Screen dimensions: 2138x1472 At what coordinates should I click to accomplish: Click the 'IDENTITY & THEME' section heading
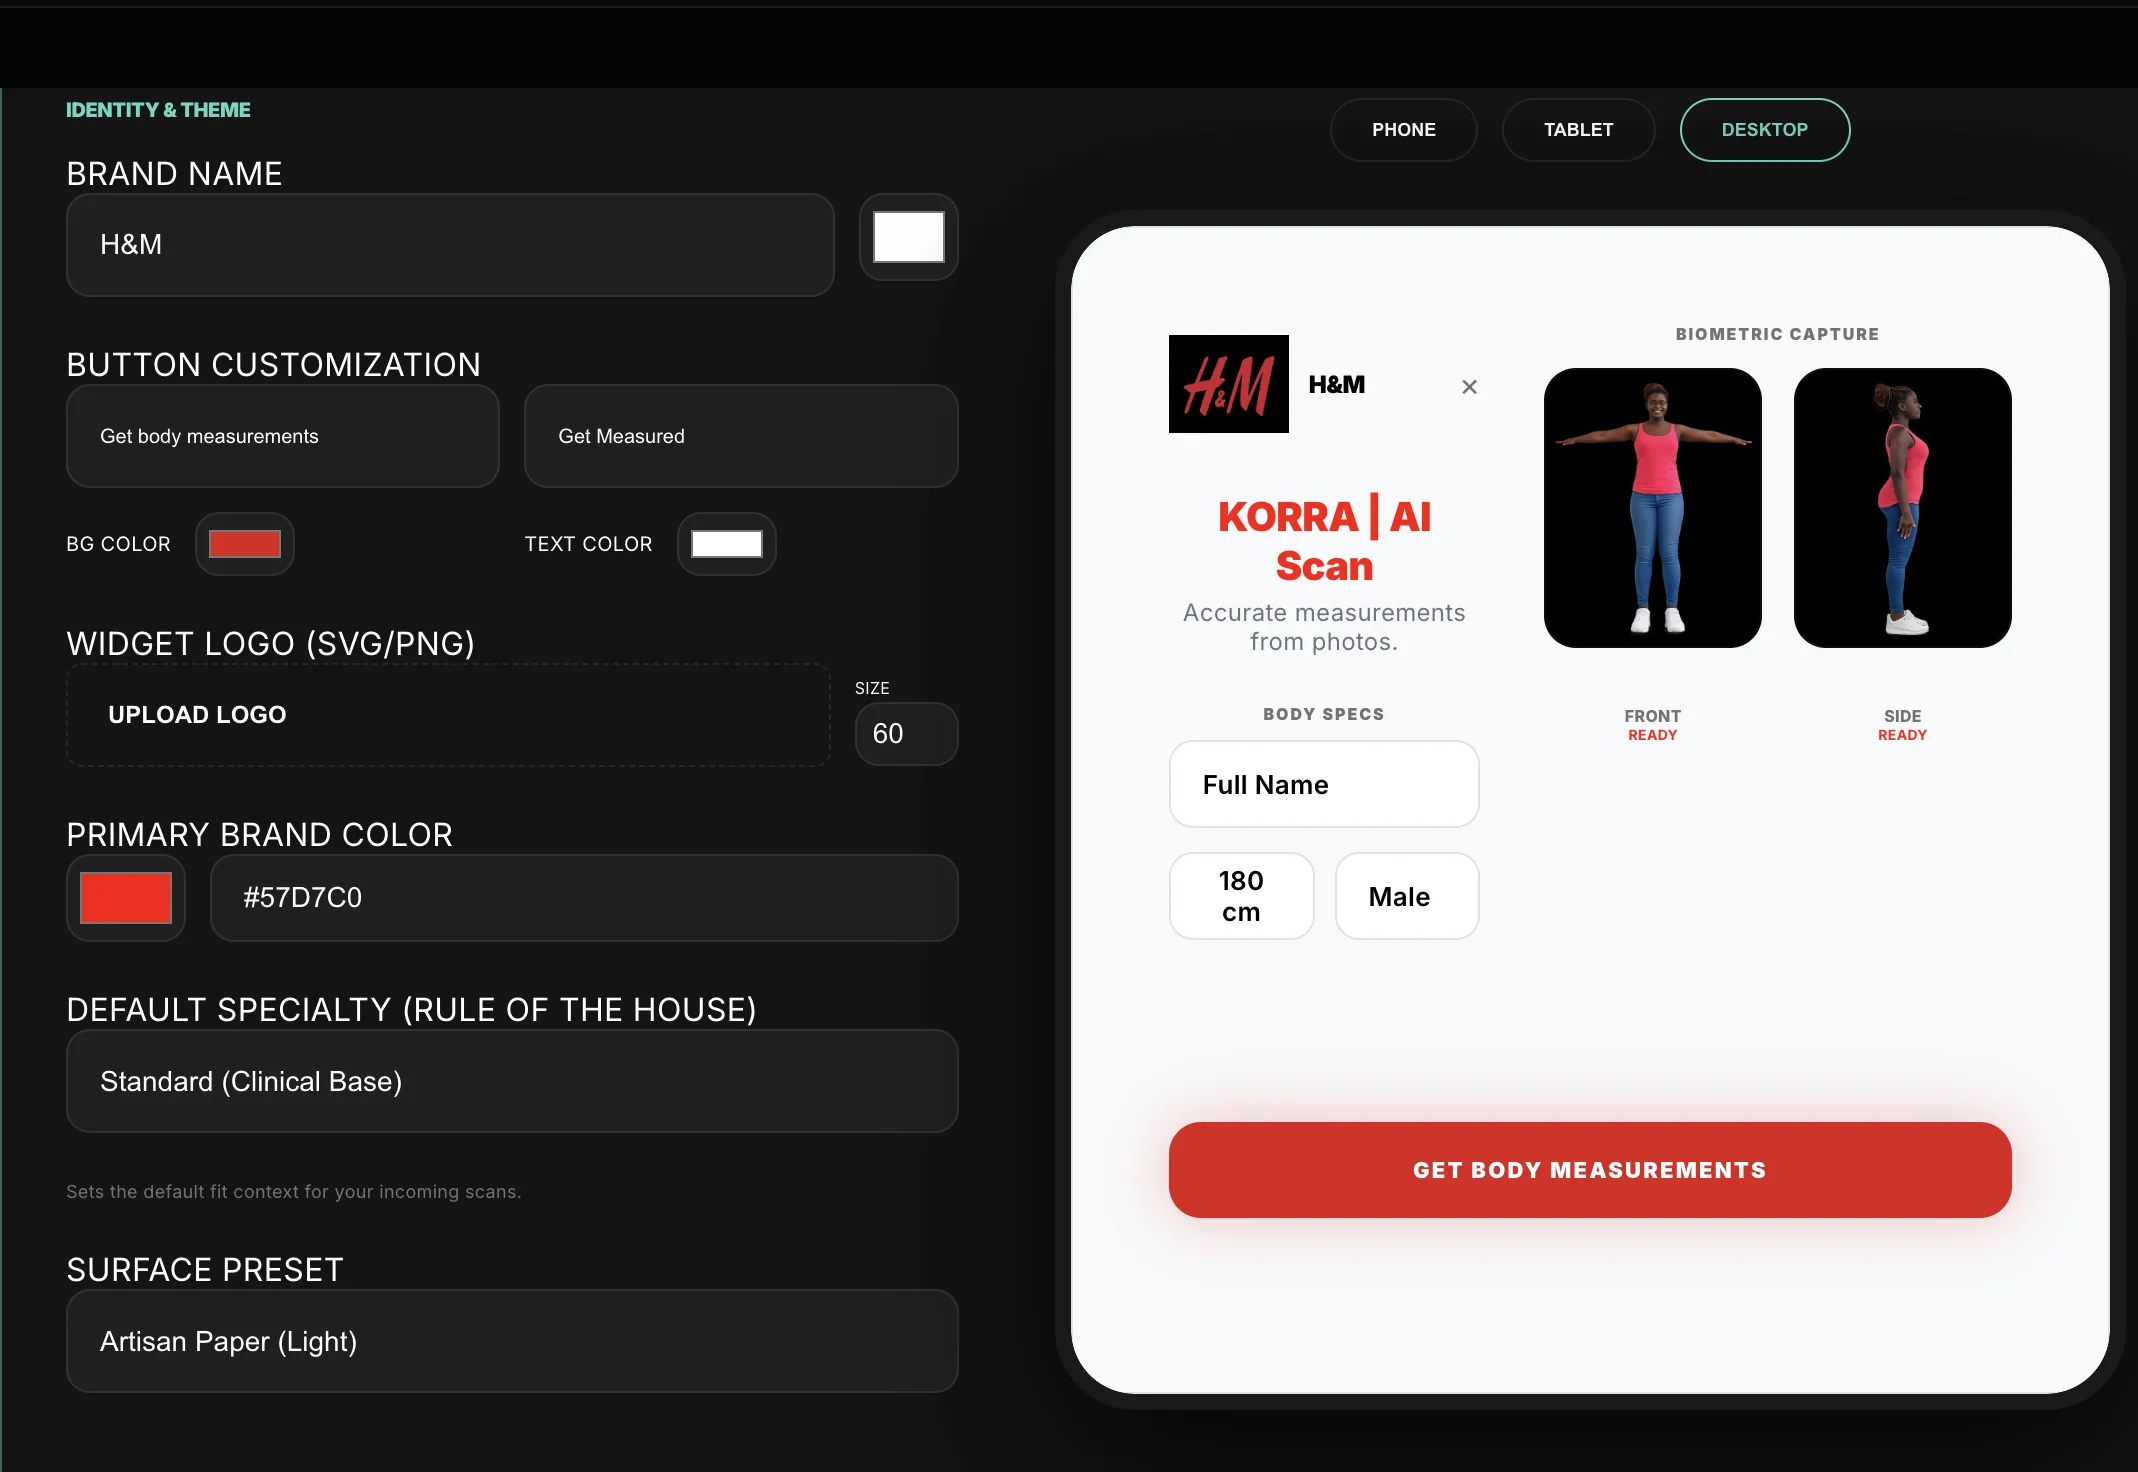point(158,110)
